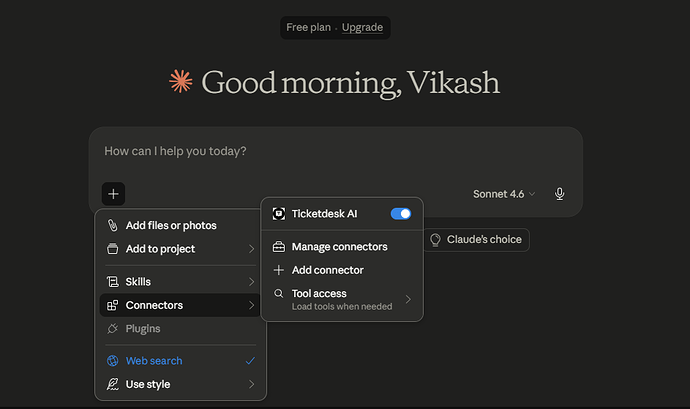Expand the Use style submenu chevron
This screenshot has height=409, width=690.
[251, 384]
